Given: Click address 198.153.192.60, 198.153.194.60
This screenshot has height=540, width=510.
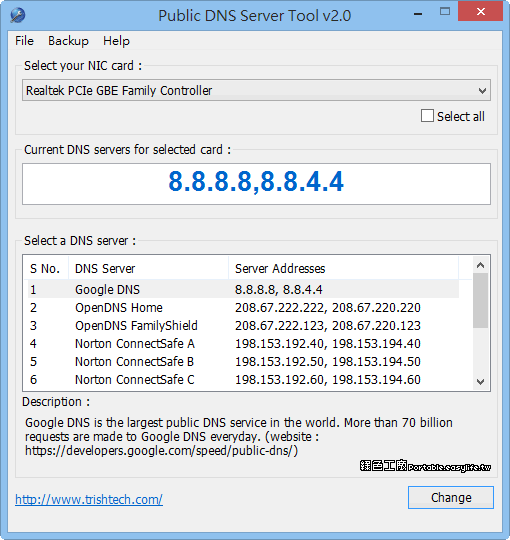Looking at the screenshot, I should tap(327, 380).
